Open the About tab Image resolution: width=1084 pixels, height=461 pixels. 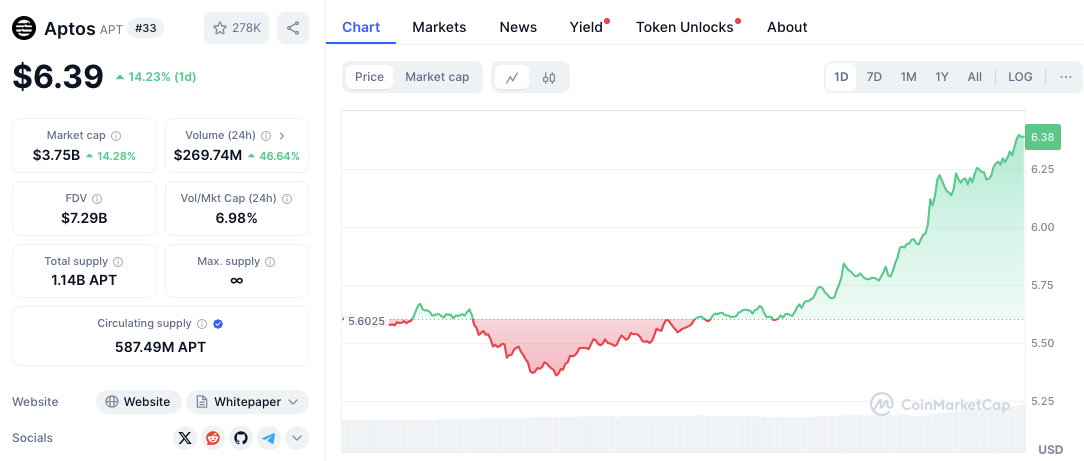click(x=787, y=27)
